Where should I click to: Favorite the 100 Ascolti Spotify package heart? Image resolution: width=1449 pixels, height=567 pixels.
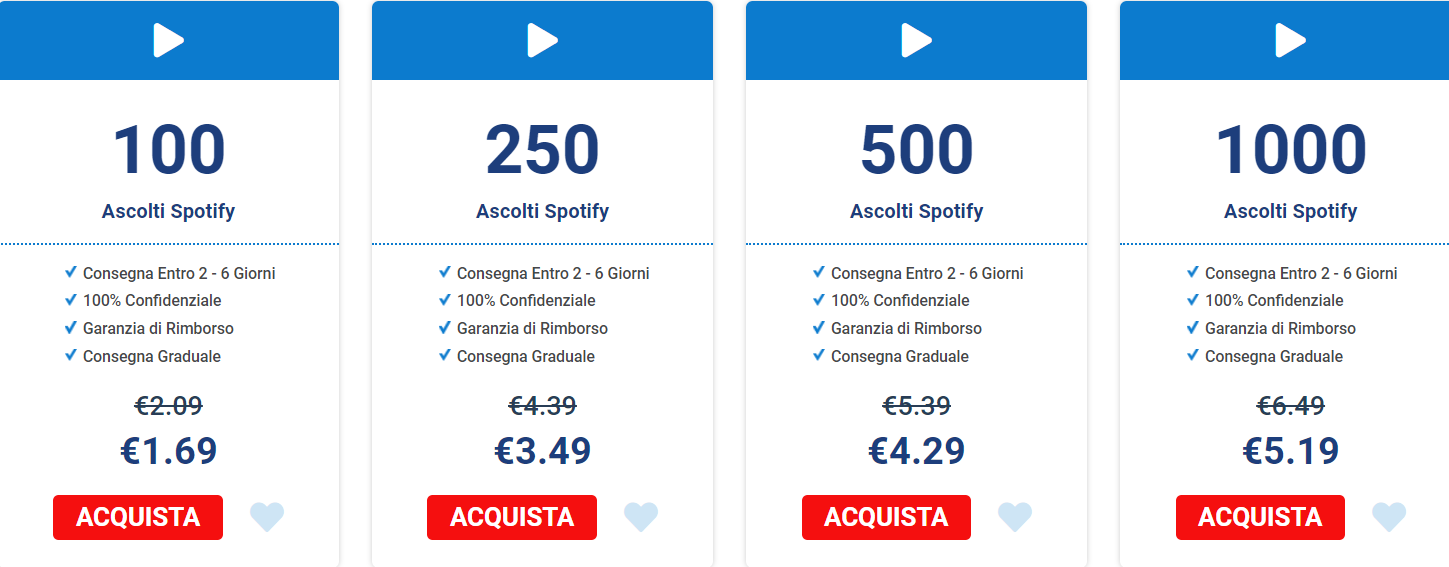(x=267, y=517)
